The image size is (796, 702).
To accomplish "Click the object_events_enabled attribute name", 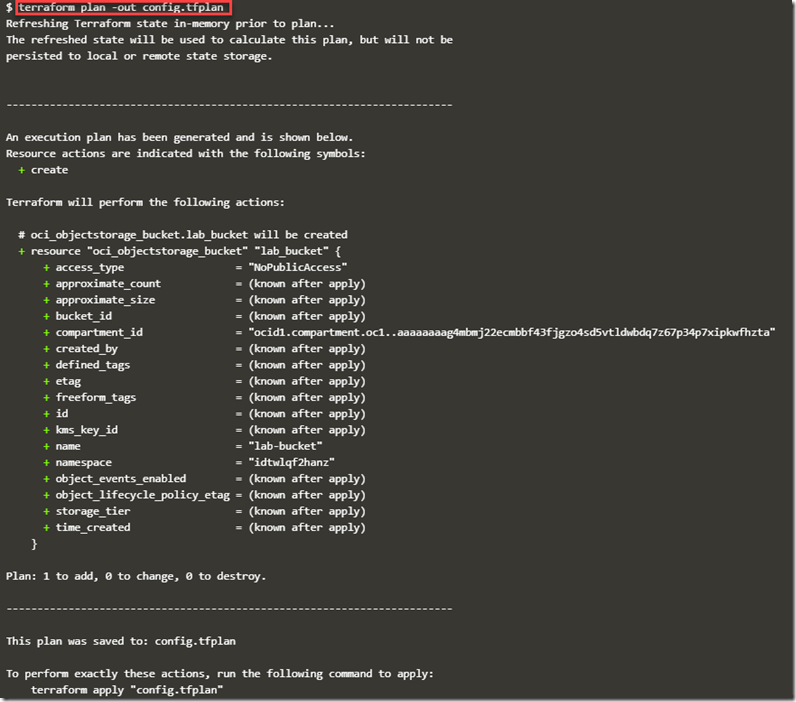I will pos(121,479).
